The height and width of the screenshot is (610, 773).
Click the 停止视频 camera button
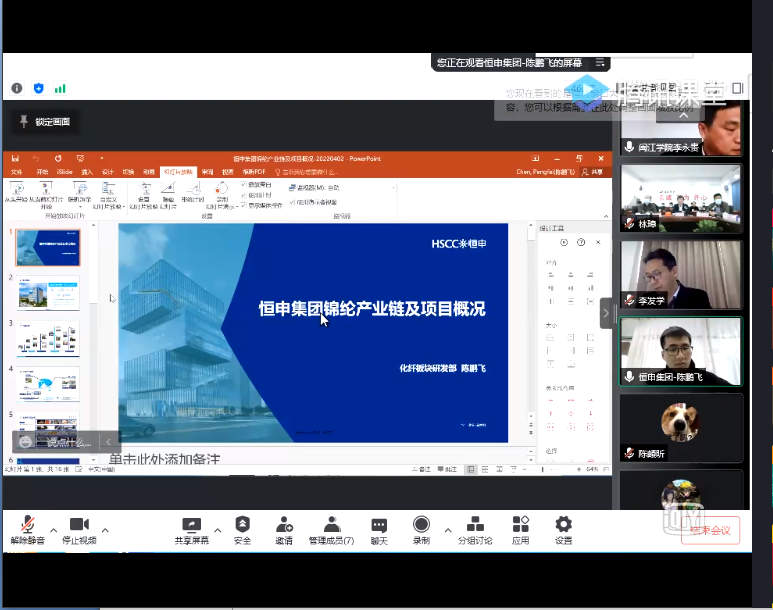tap(79, 530)
